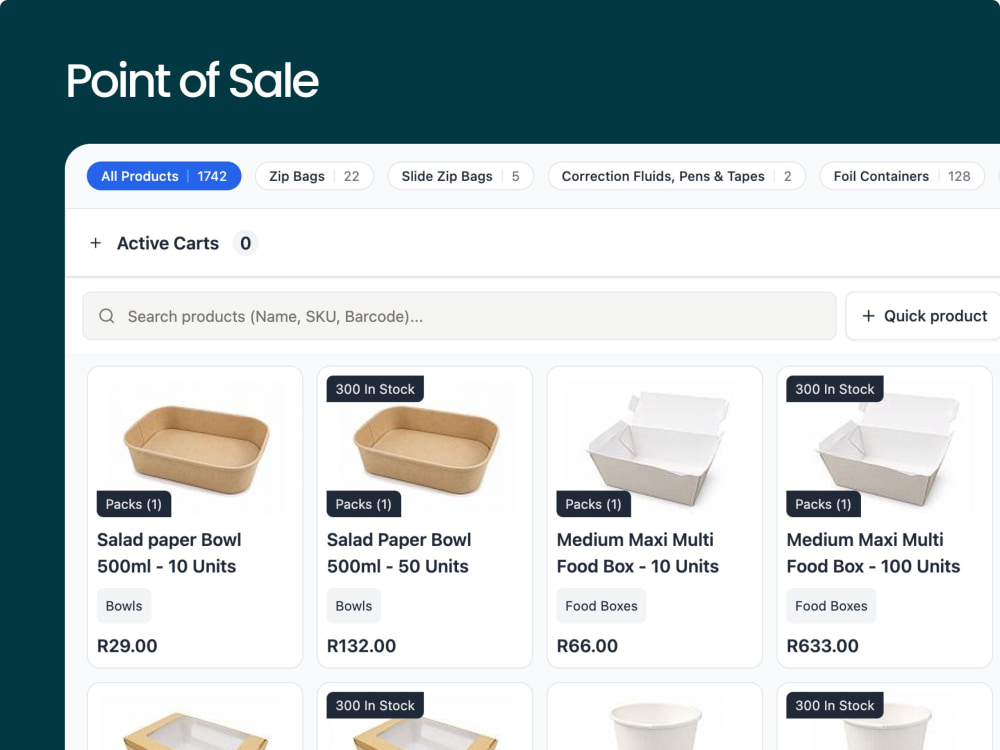Switch to the Zip Bags category

point(314,176)
